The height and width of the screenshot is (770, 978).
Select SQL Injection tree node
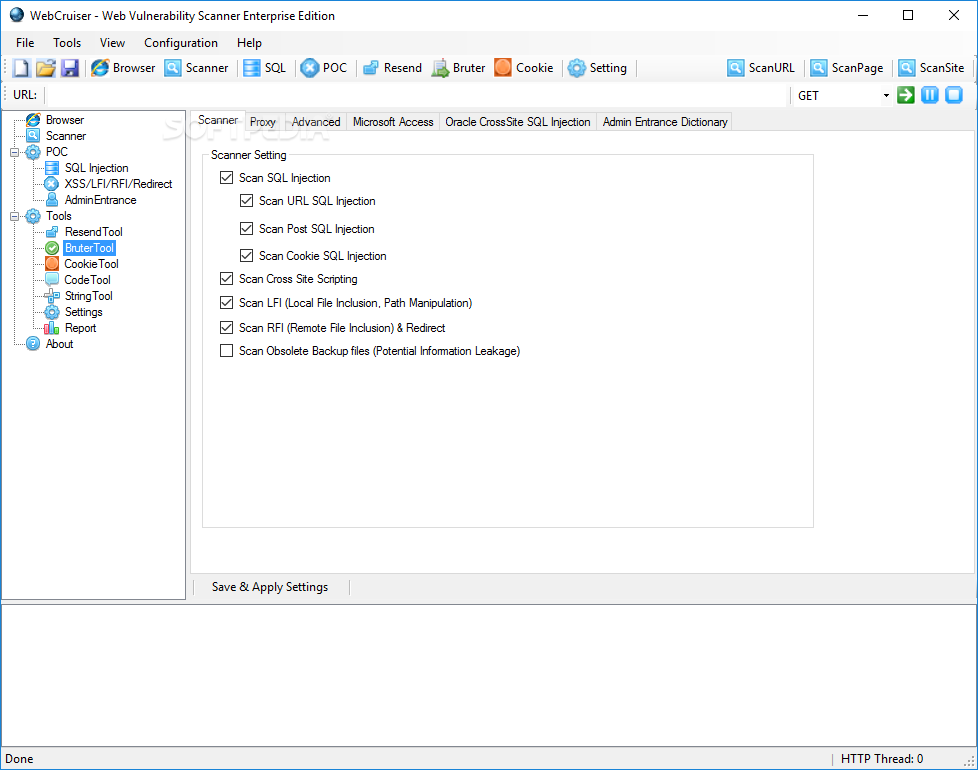point(96,168)
